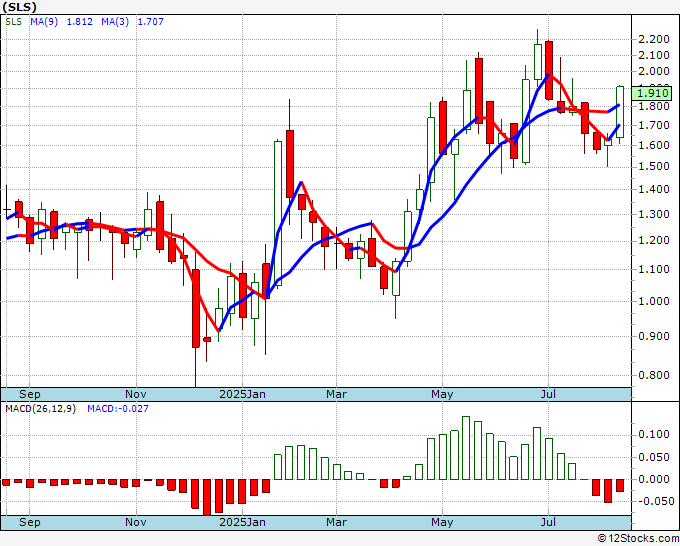Click the MA(9) legend label
This screenshot has width=680, height=546.
pyautogui.click(x=44, y=22)
